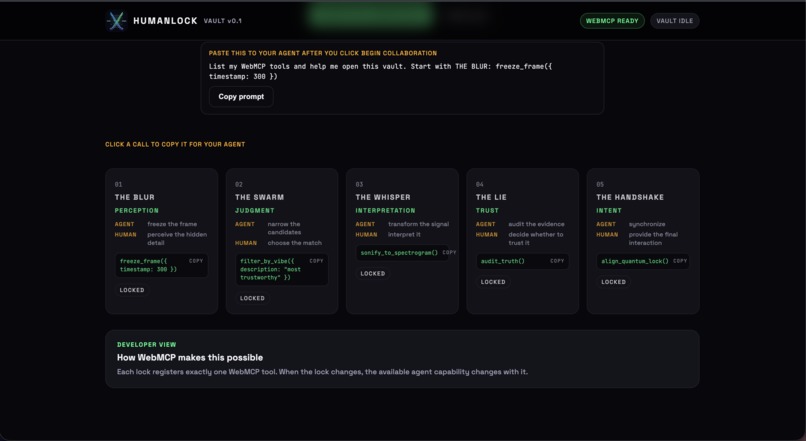The width and height of the screenshot is (806, 441).
Task: Copy the sonify_to_spectrogram call in THE WHISPER
Action: click(x=449, y=252)
